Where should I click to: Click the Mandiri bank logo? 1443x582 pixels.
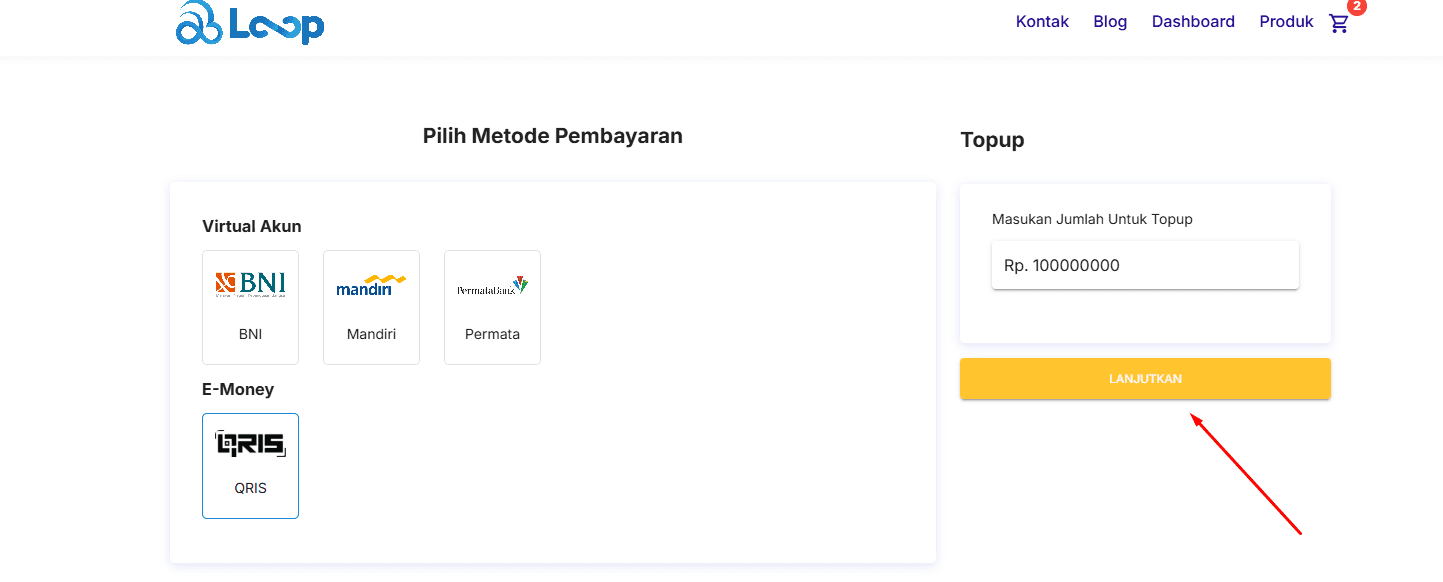pos(371,283)
